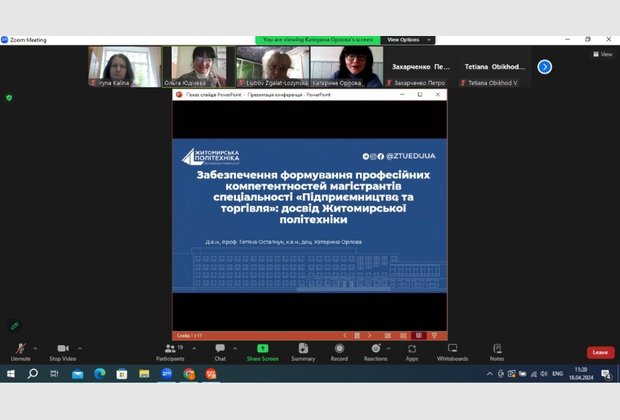Open the Notes tool
The height and width of the screenshot is (420, 620).
tap(497, 348)
